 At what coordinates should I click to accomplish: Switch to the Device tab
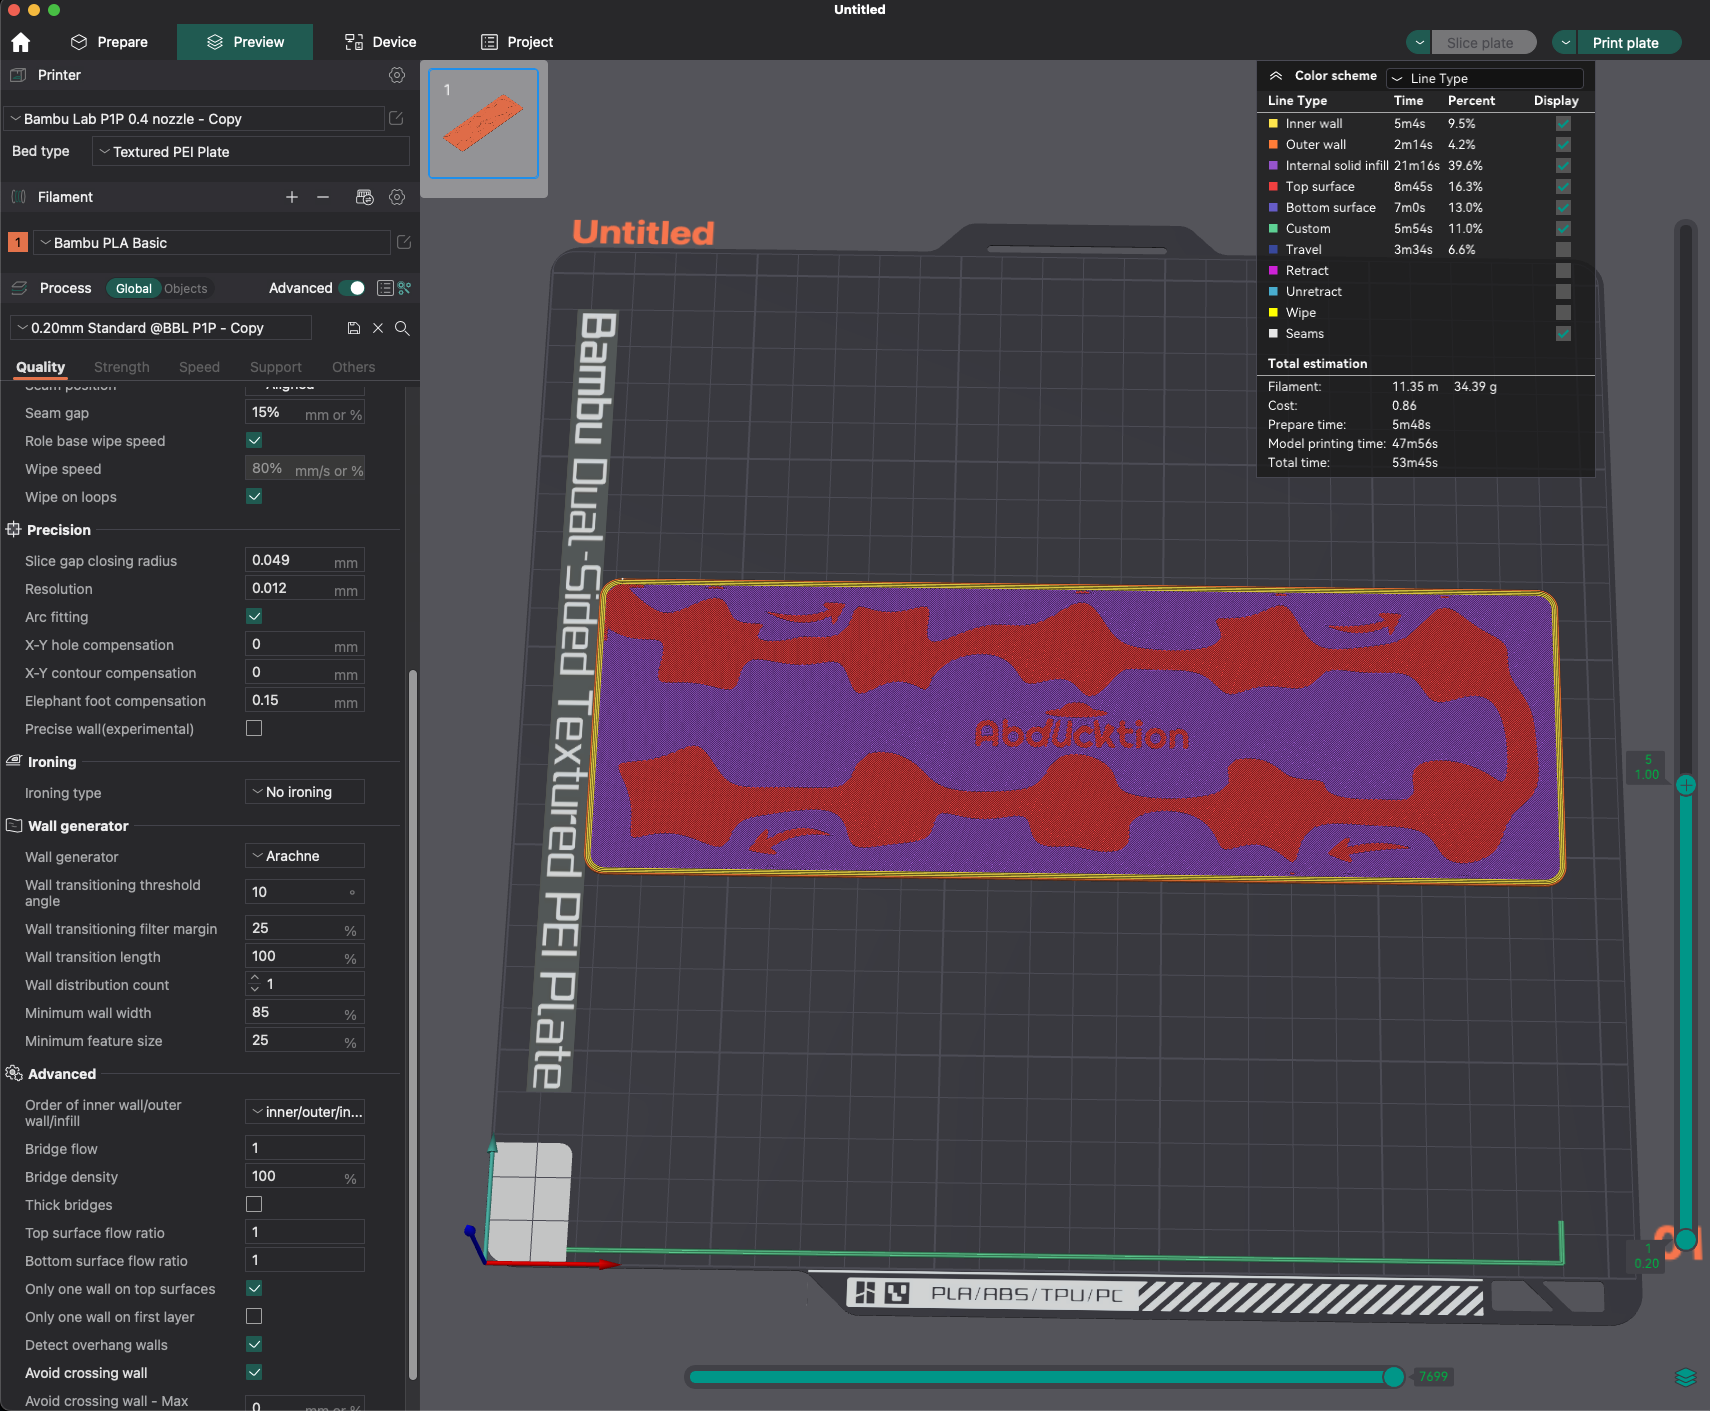pos(380,42)
